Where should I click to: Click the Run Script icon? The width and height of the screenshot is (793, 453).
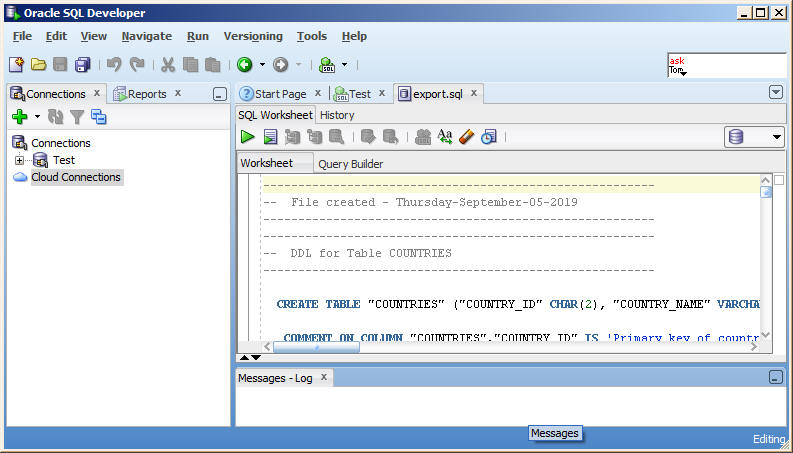[270, 137]
